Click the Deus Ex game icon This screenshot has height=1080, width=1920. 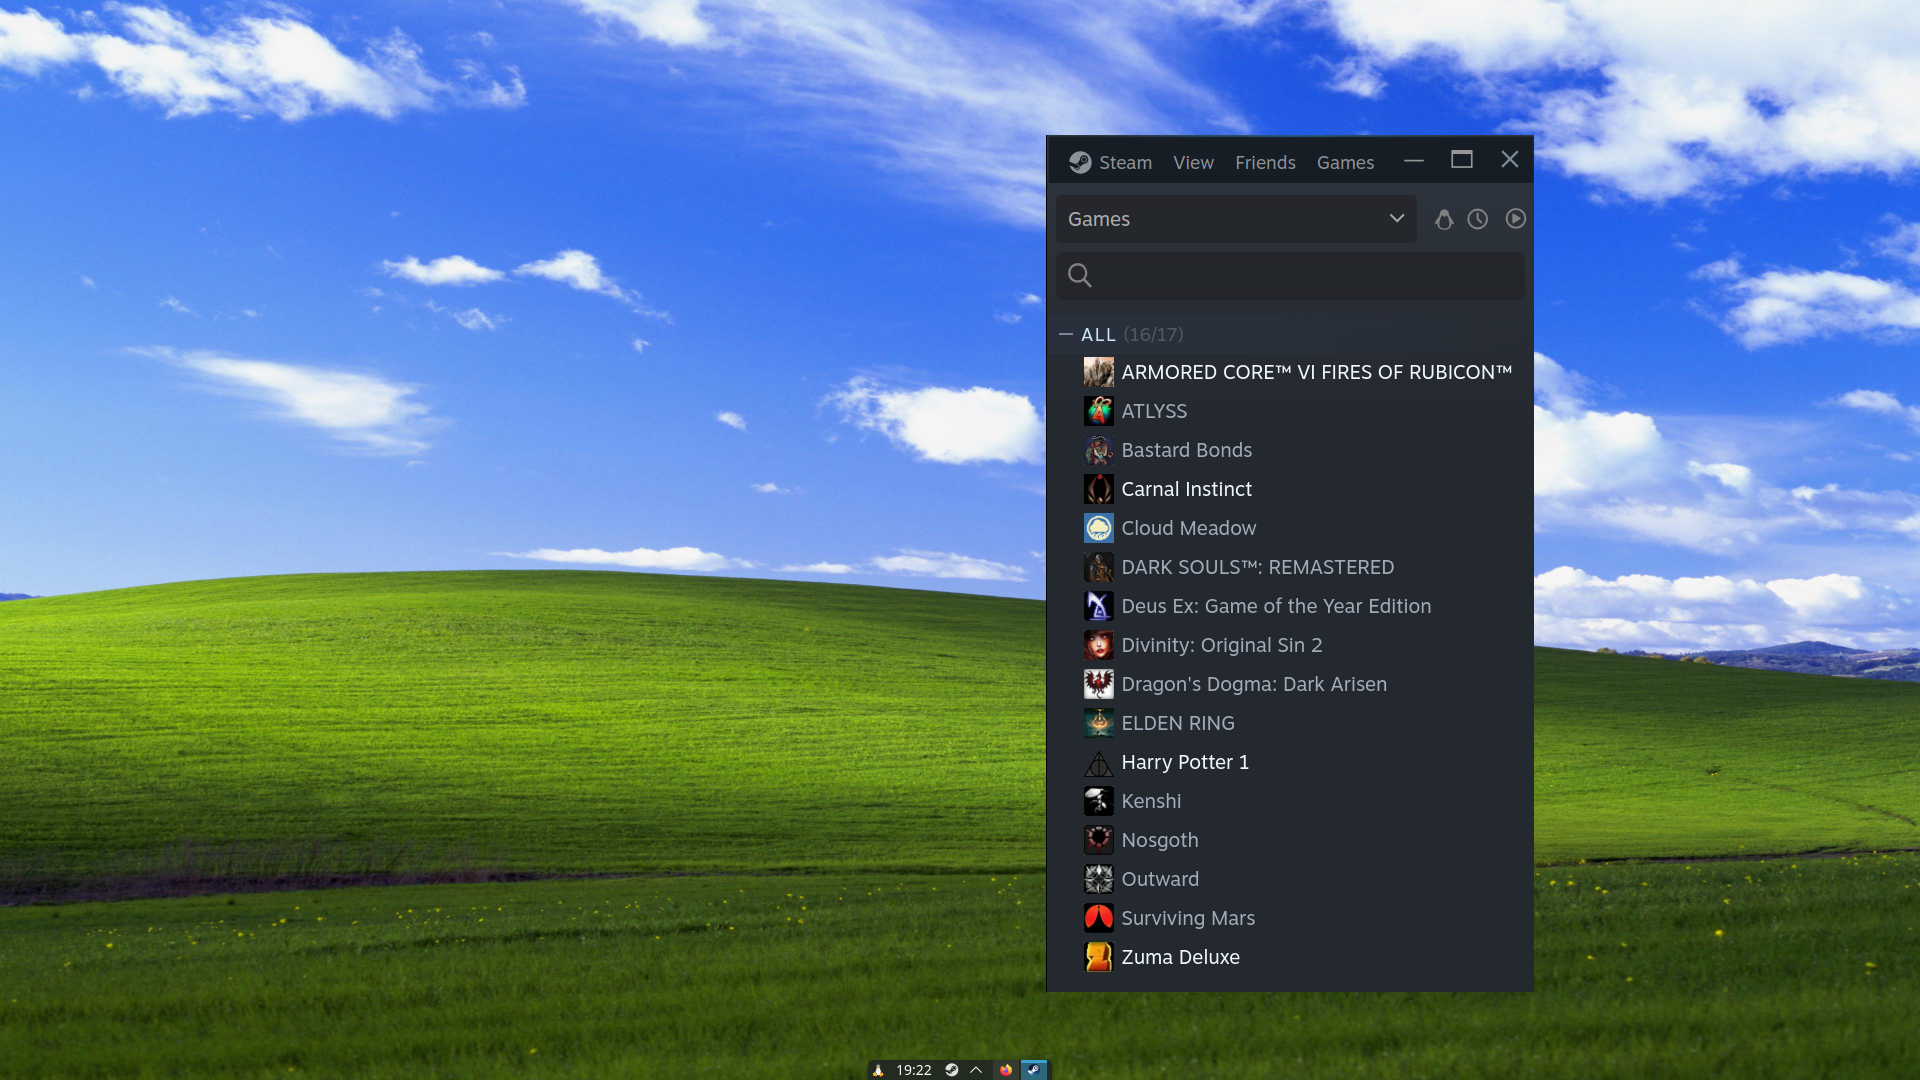[x=1098, y=606]
